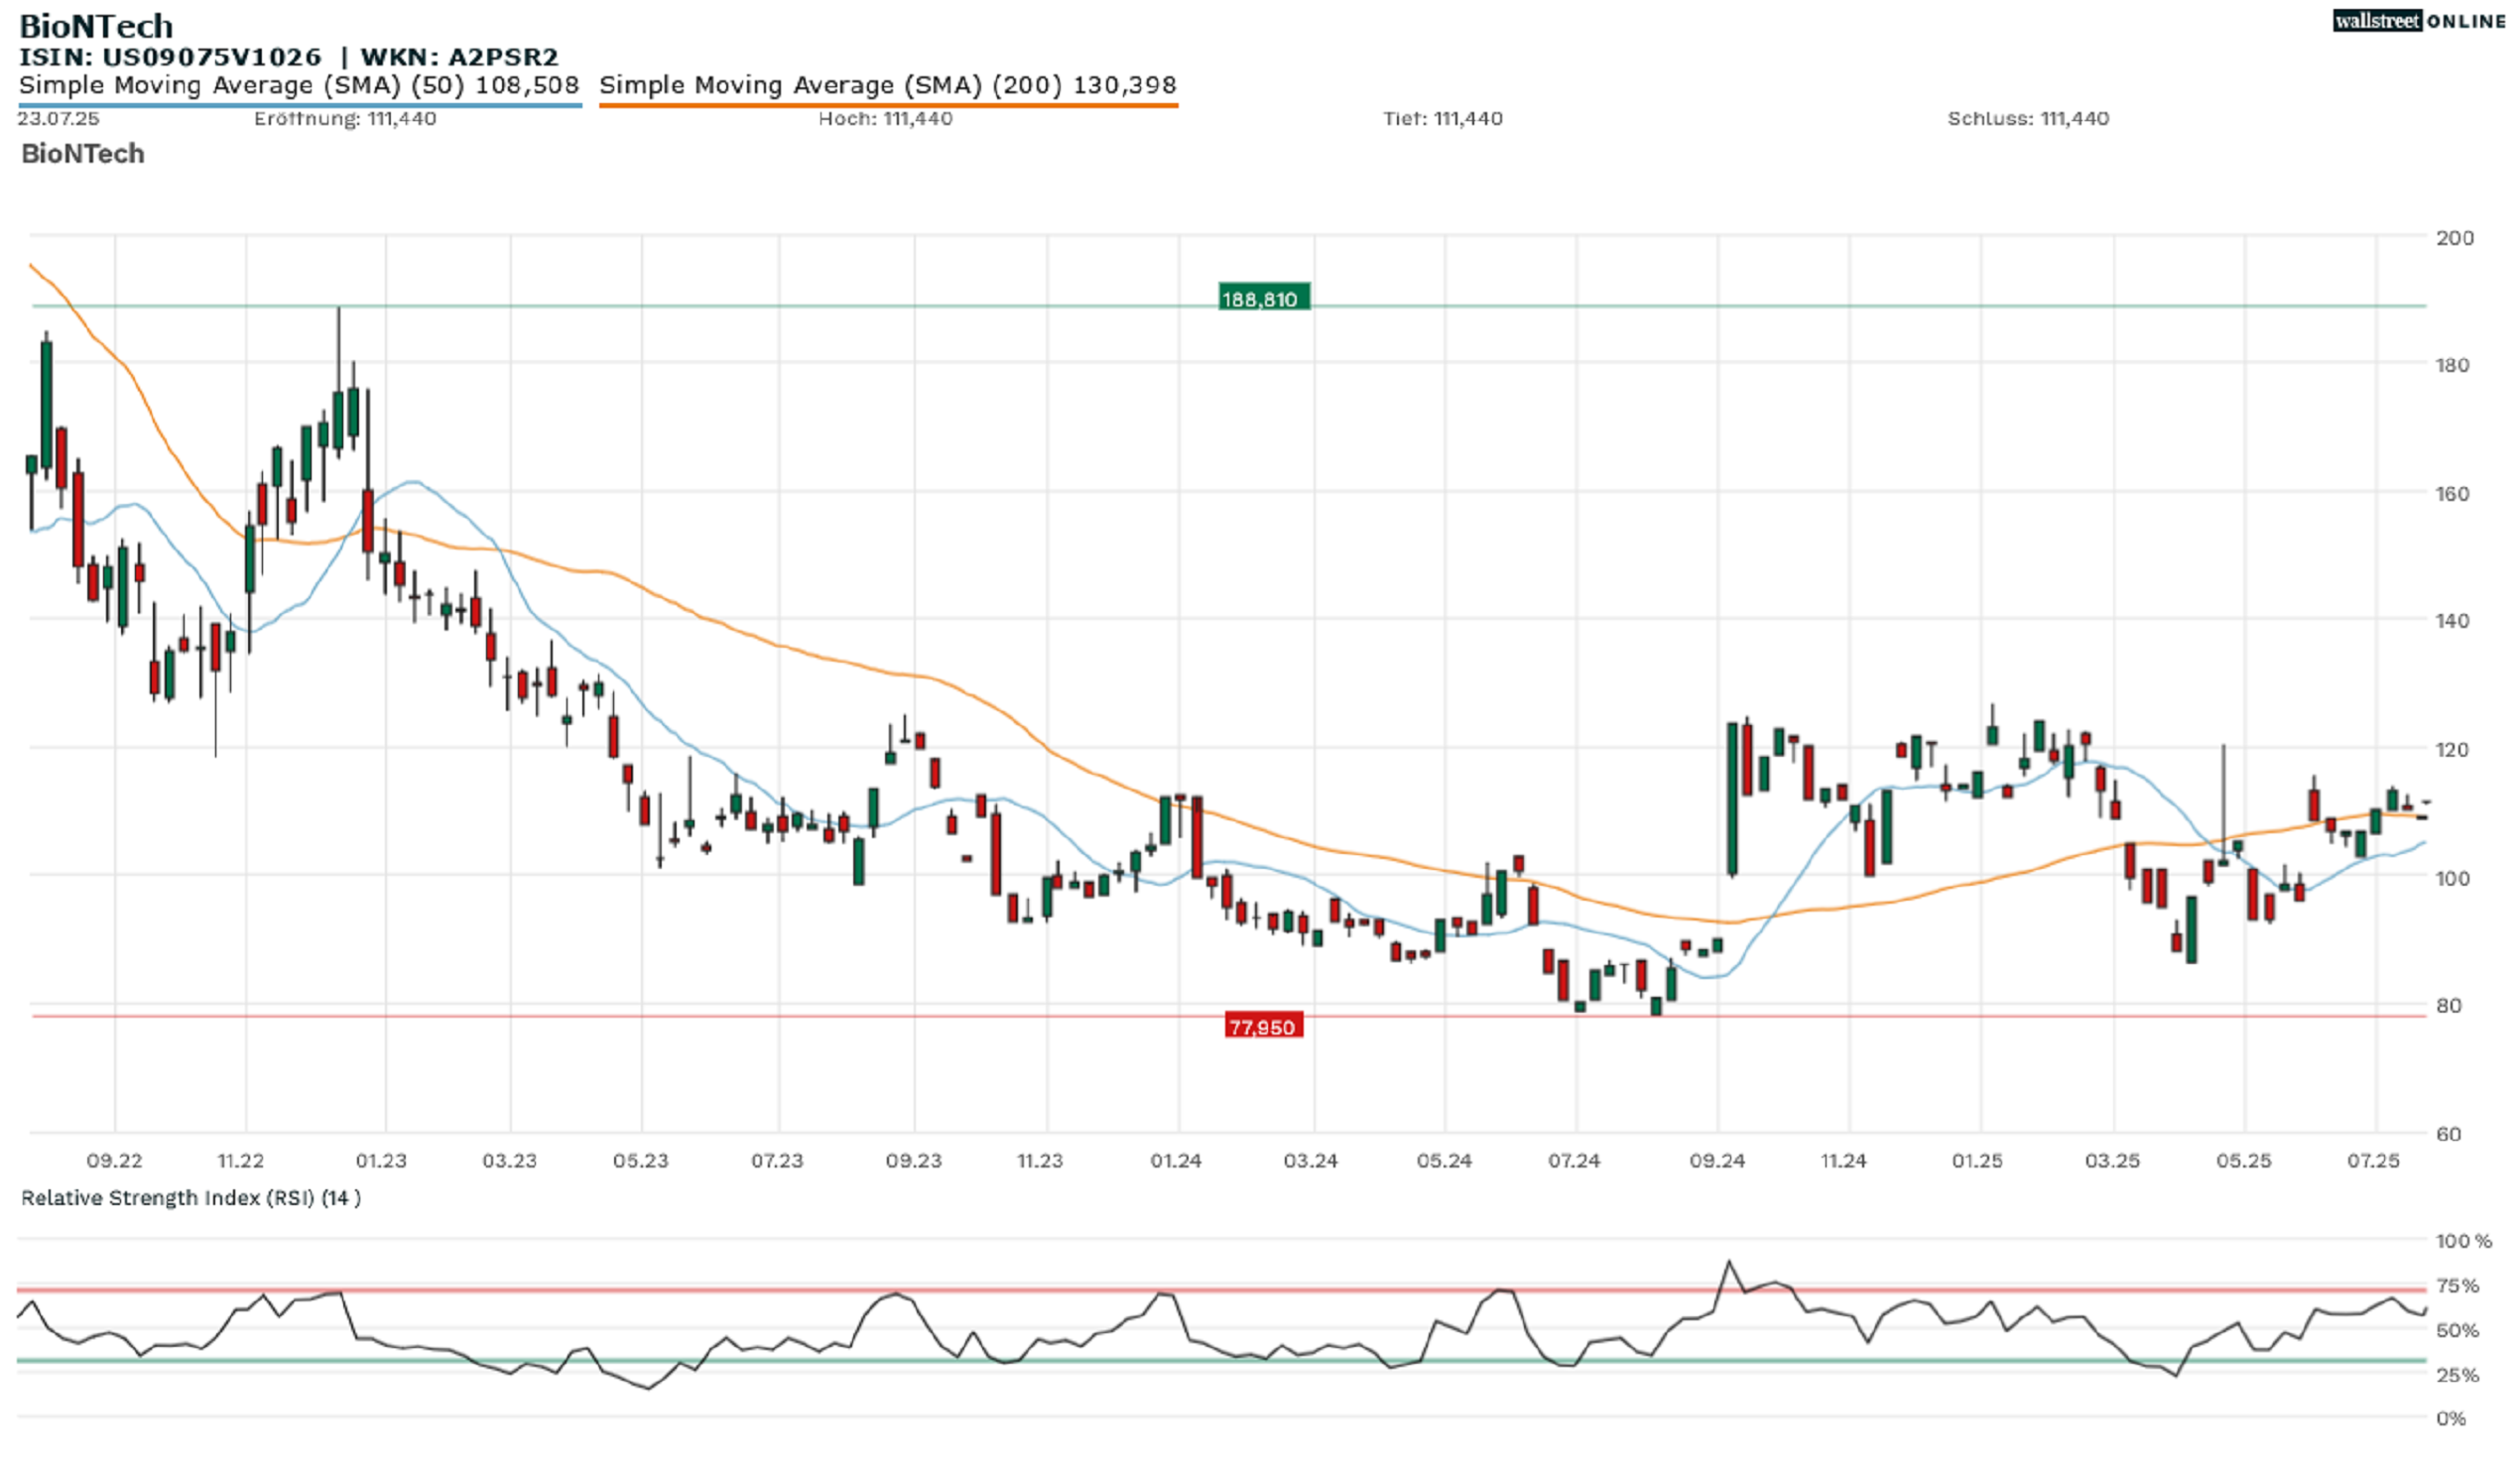Click the green 188,810 high marker

[x=1263, y=298]
